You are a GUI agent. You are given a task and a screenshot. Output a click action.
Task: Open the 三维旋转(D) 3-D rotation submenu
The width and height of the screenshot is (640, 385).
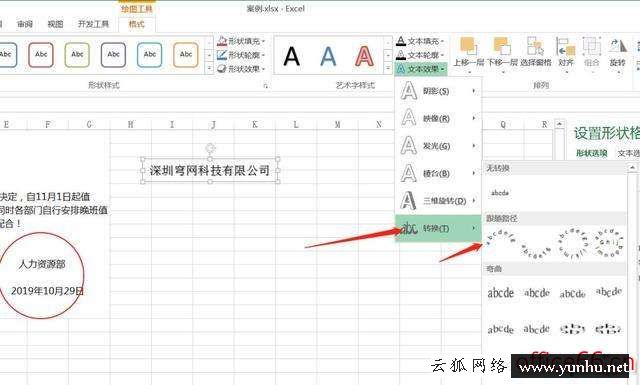pos(438,200)
